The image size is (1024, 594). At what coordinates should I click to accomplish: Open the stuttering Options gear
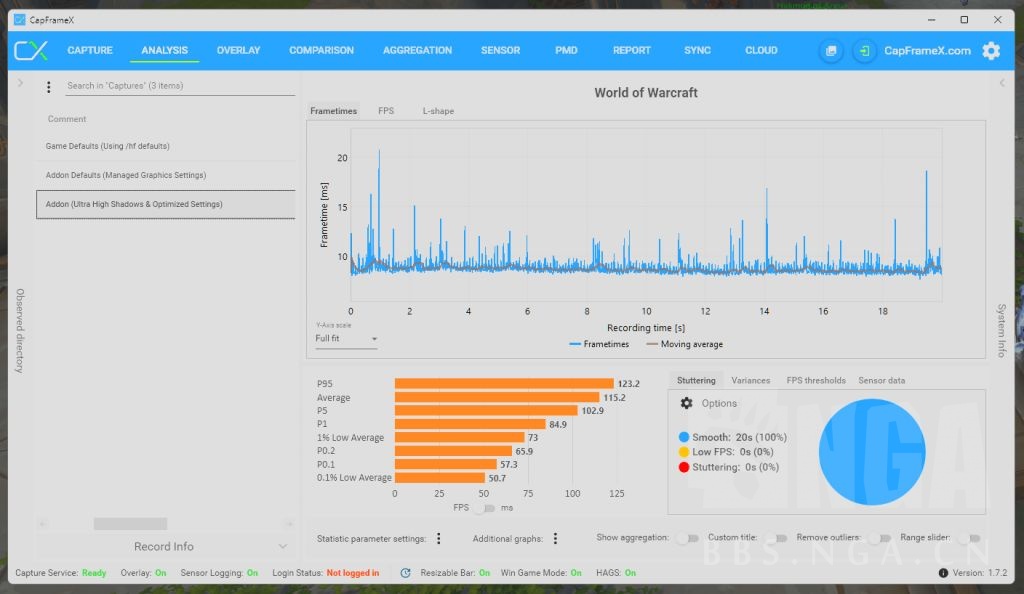click(686, 403)
